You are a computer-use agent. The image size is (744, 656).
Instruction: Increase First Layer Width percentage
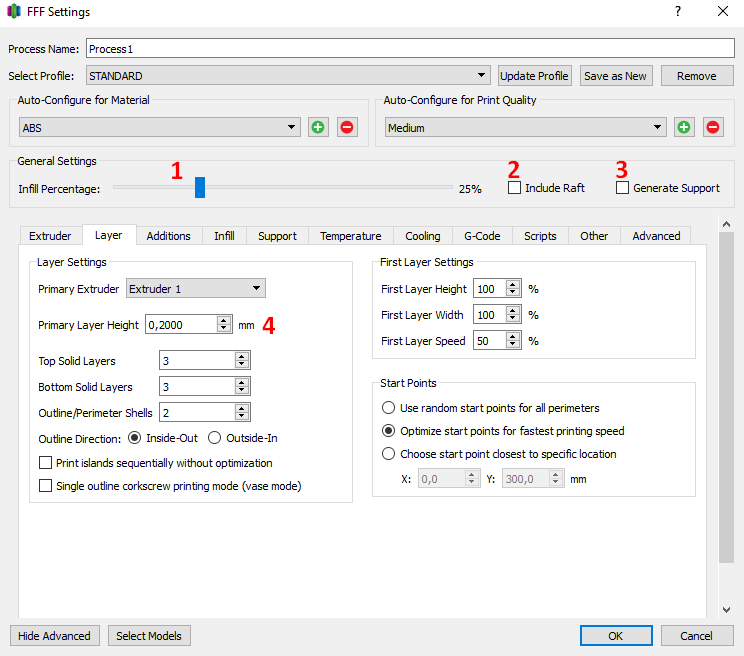[512, 311]
